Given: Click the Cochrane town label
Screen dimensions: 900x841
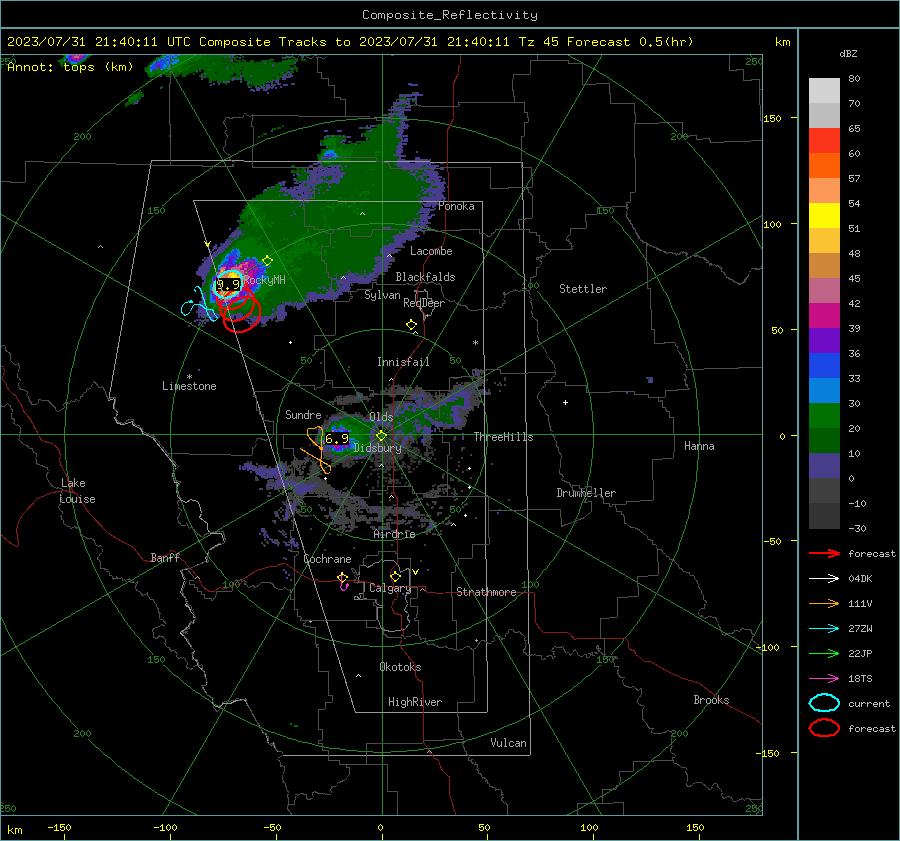Looking at the screenshot, I should pos(327,559).
